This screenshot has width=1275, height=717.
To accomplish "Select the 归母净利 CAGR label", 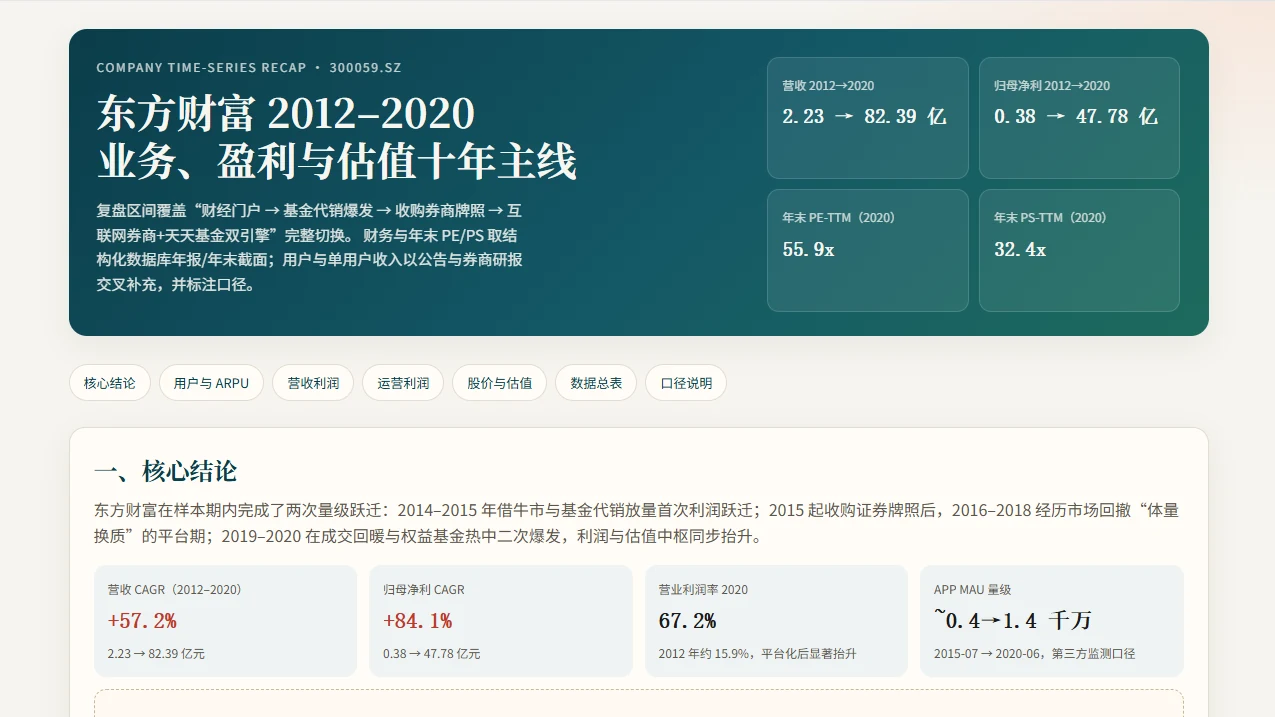I will point(424,590).
